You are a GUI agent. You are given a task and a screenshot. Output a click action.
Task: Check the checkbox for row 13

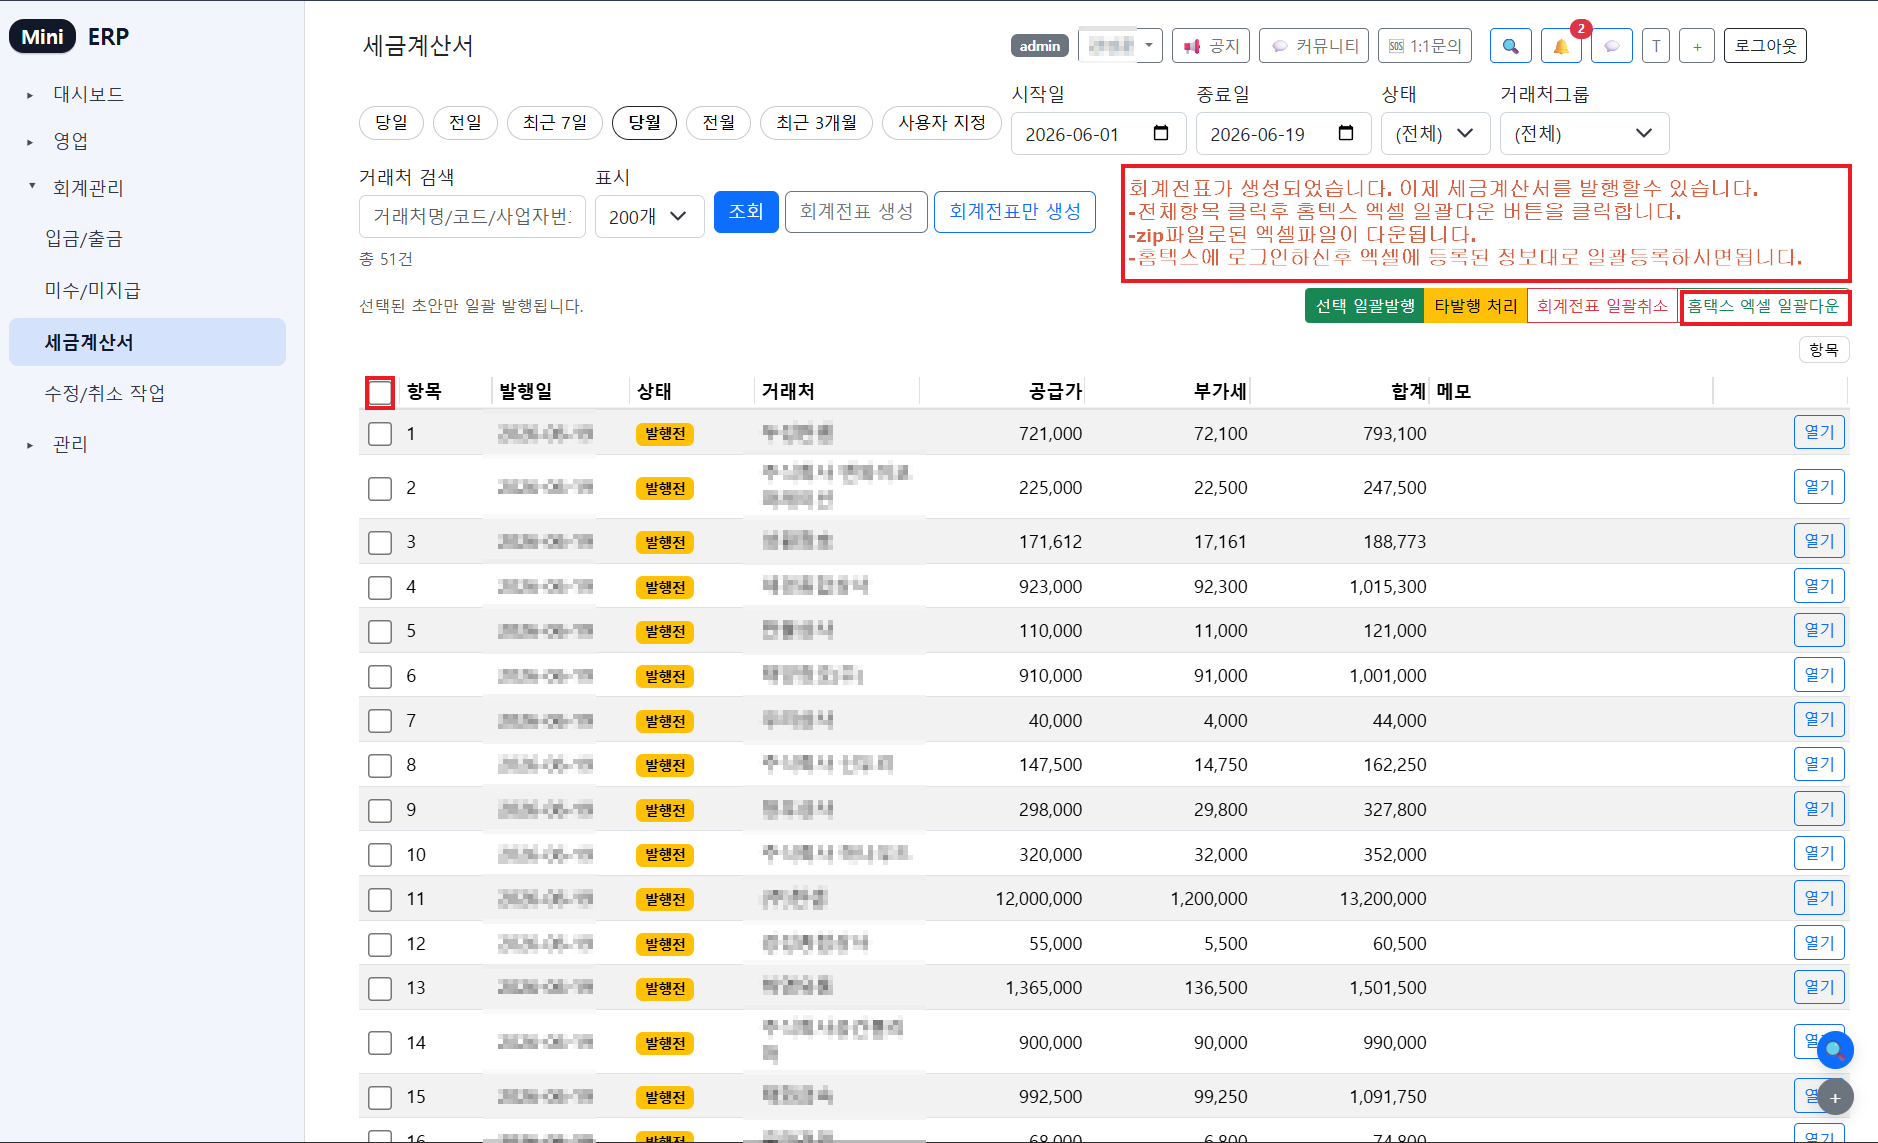click(x=380, y=988)
